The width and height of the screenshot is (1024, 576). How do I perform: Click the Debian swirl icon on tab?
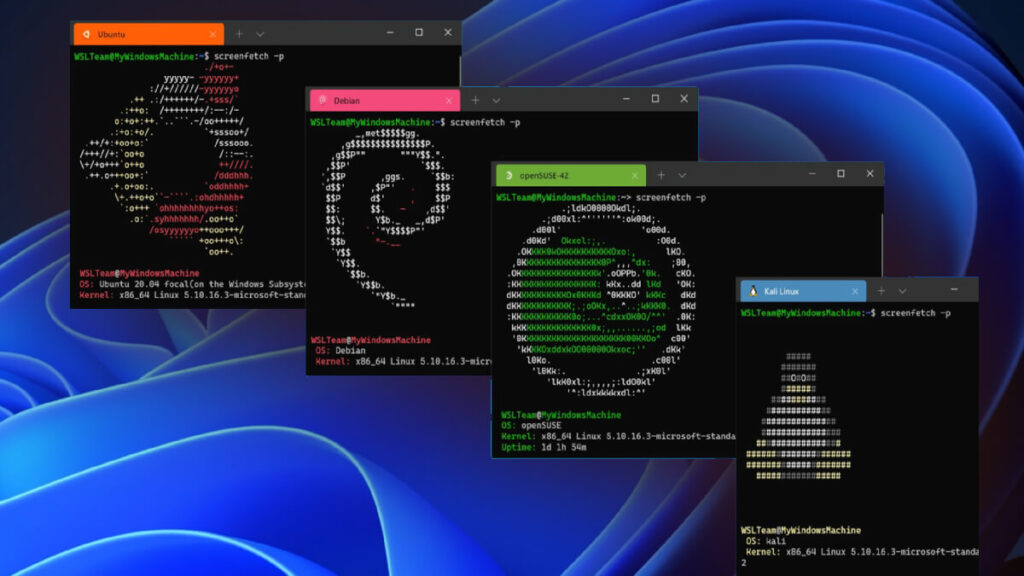tap(323, 100)
